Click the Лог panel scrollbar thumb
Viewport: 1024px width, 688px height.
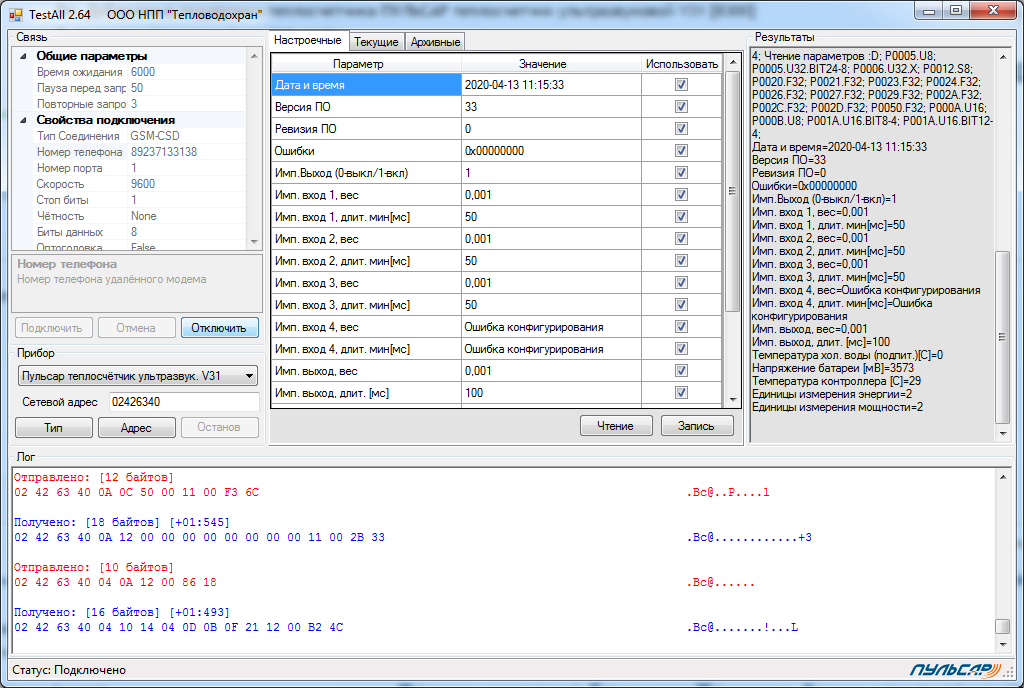(x=1002, y=627)
